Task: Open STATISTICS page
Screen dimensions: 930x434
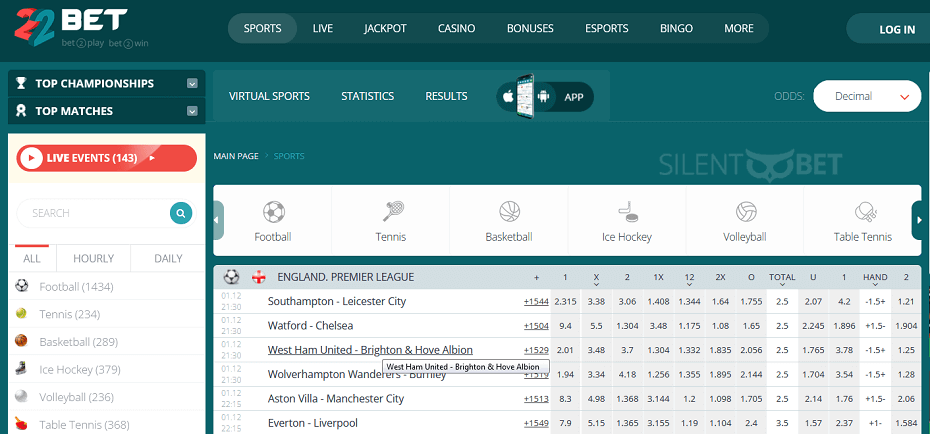Action: (368, 96)
